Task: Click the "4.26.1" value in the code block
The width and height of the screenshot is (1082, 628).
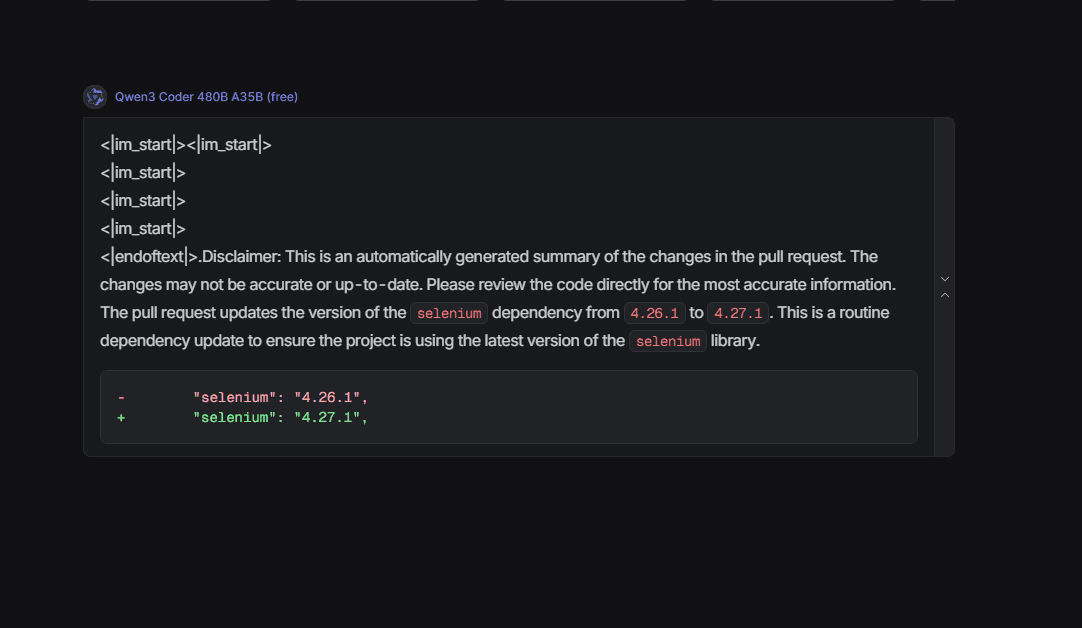Action: [328, 398]
